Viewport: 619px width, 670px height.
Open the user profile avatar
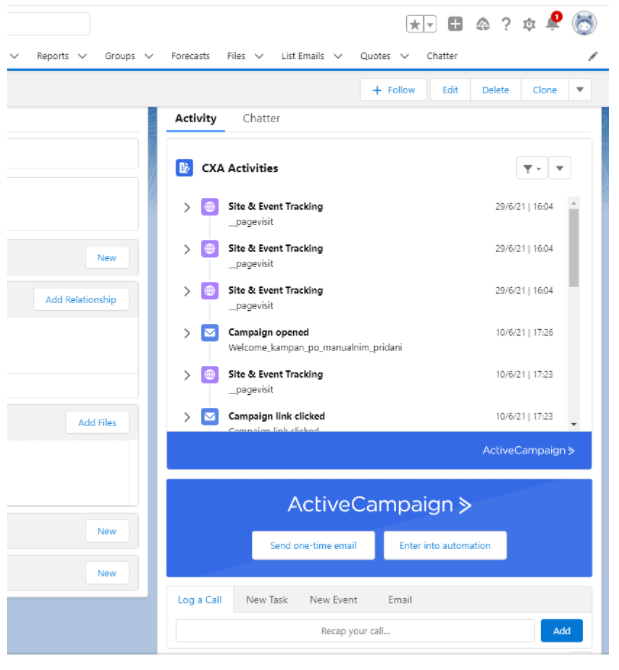point(584,24)
